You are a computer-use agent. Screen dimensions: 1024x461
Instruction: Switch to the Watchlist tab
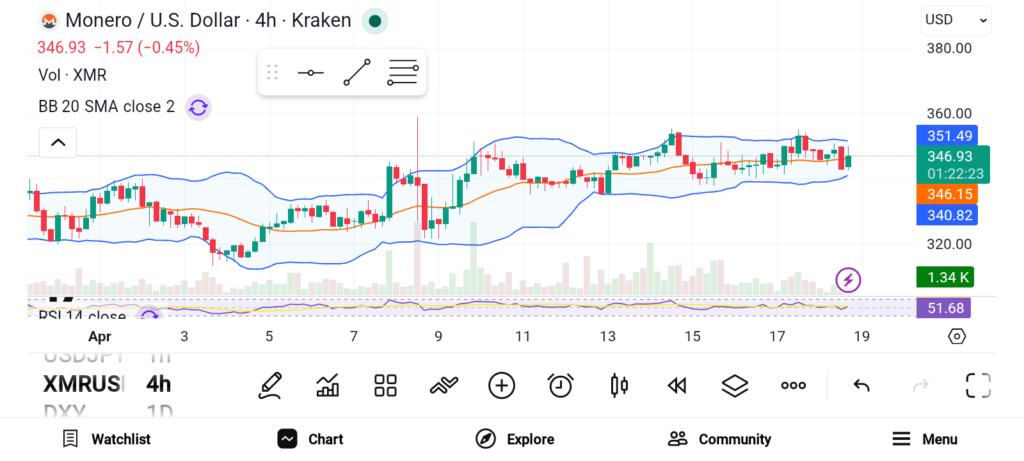106,439
